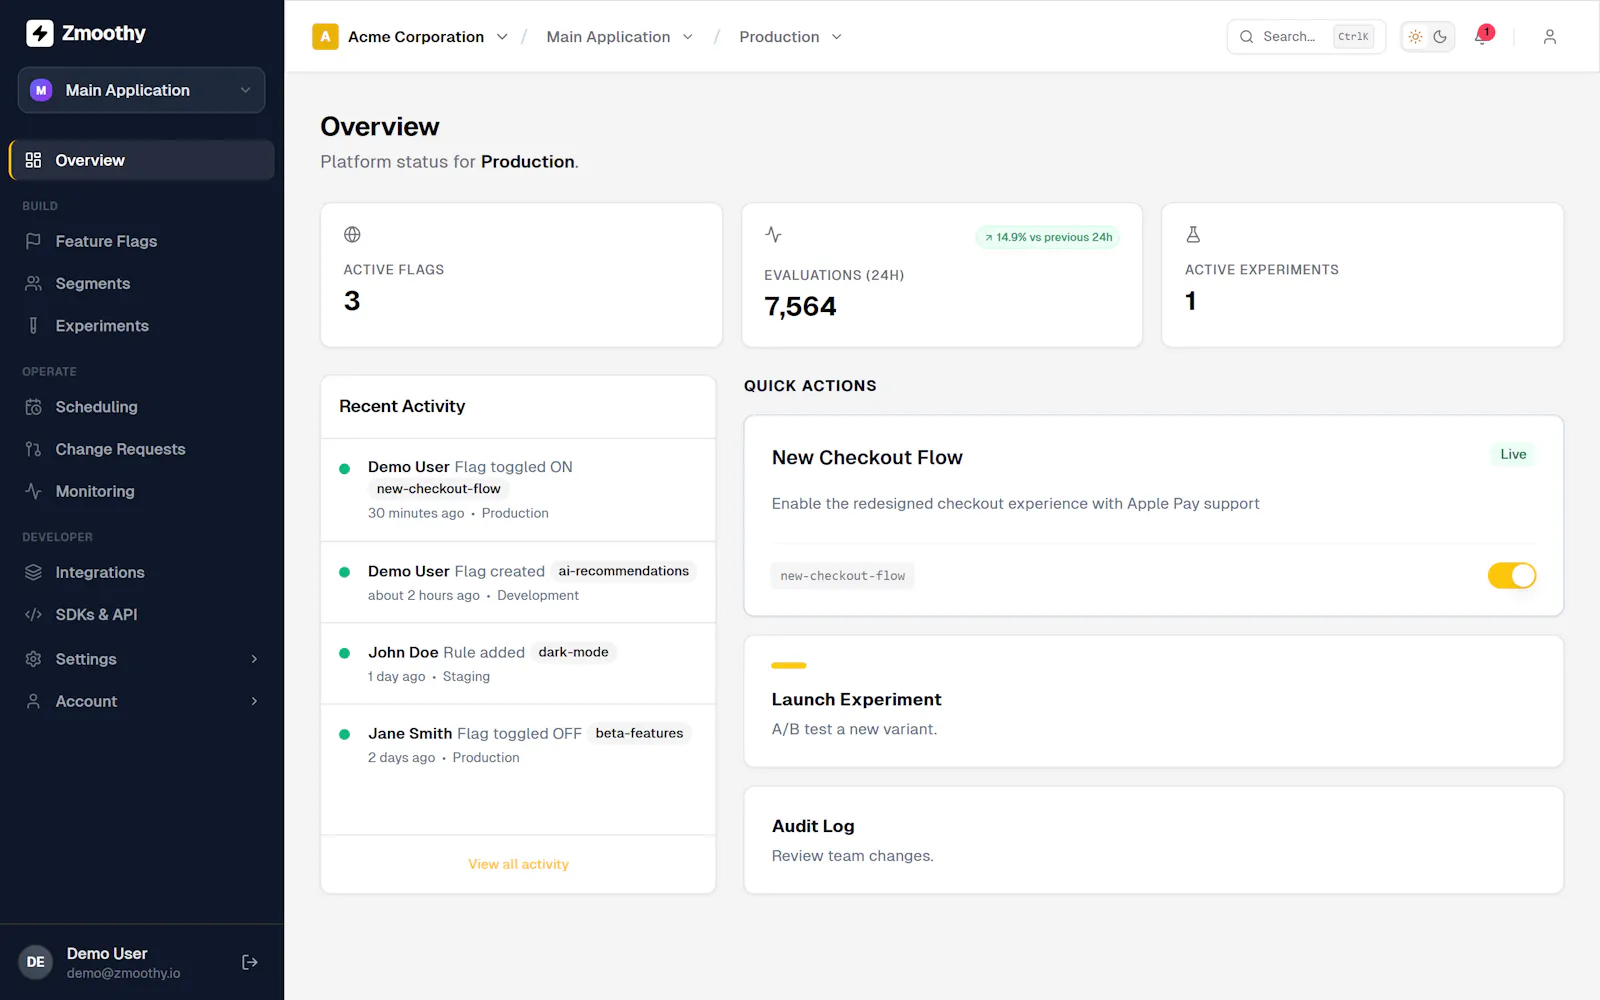Click the 14.9% vs previous 24h badge
The width and height of the screenshot is (1600, 1000).
[1047, 237]
